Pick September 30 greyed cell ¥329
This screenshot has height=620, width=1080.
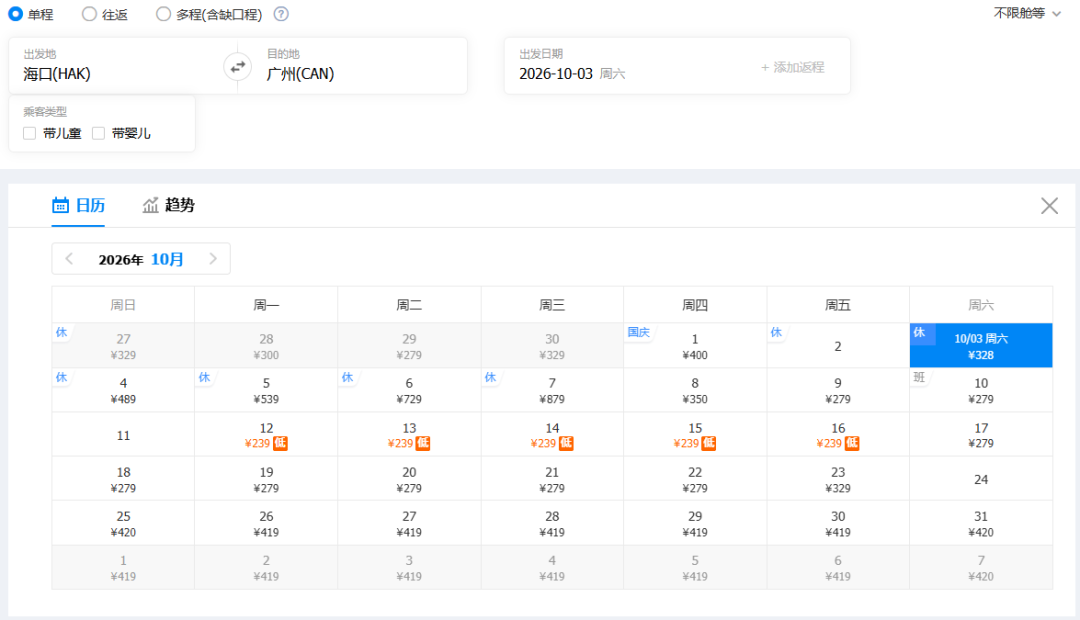click(552, 346)
